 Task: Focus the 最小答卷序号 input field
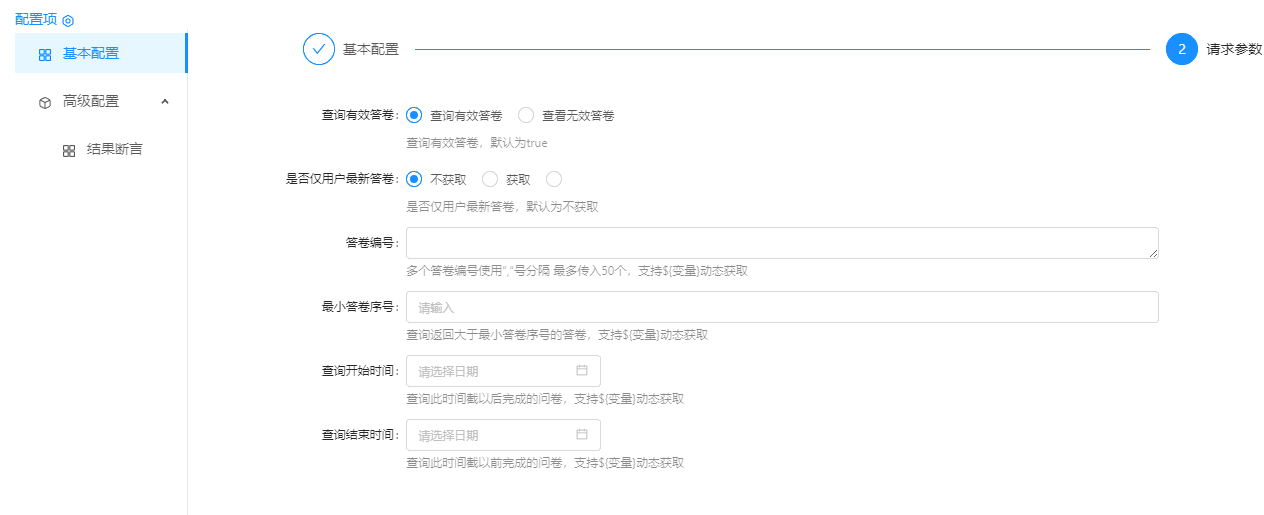781,307
